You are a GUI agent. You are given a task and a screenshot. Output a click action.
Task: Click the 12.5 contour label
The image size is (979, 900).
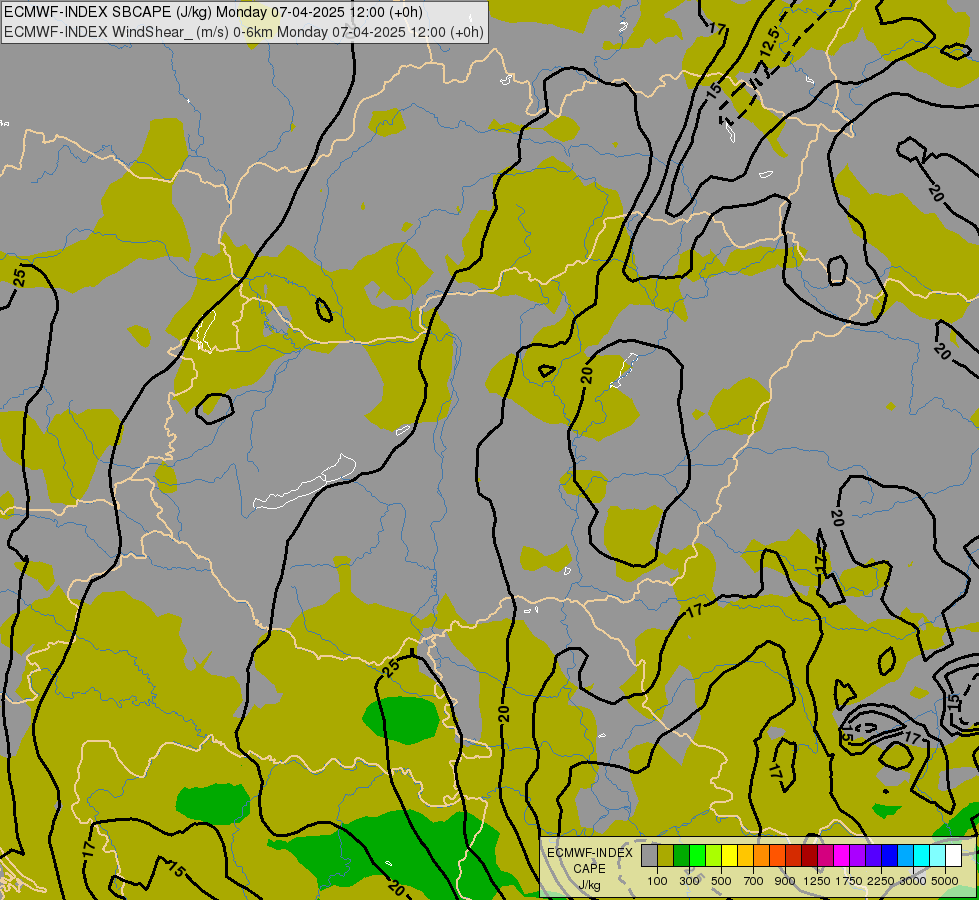[770, 42]
